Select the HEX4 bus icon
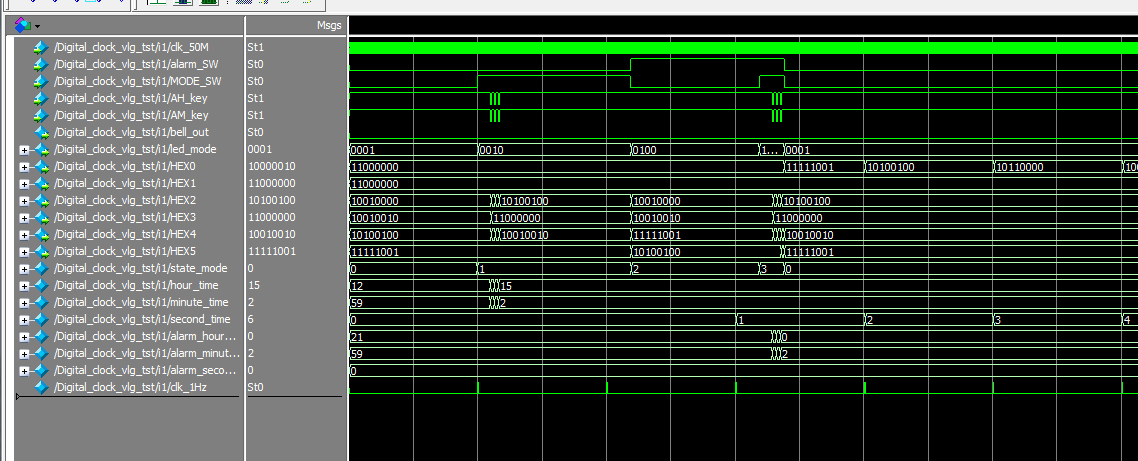 click(x=41, y=234)
